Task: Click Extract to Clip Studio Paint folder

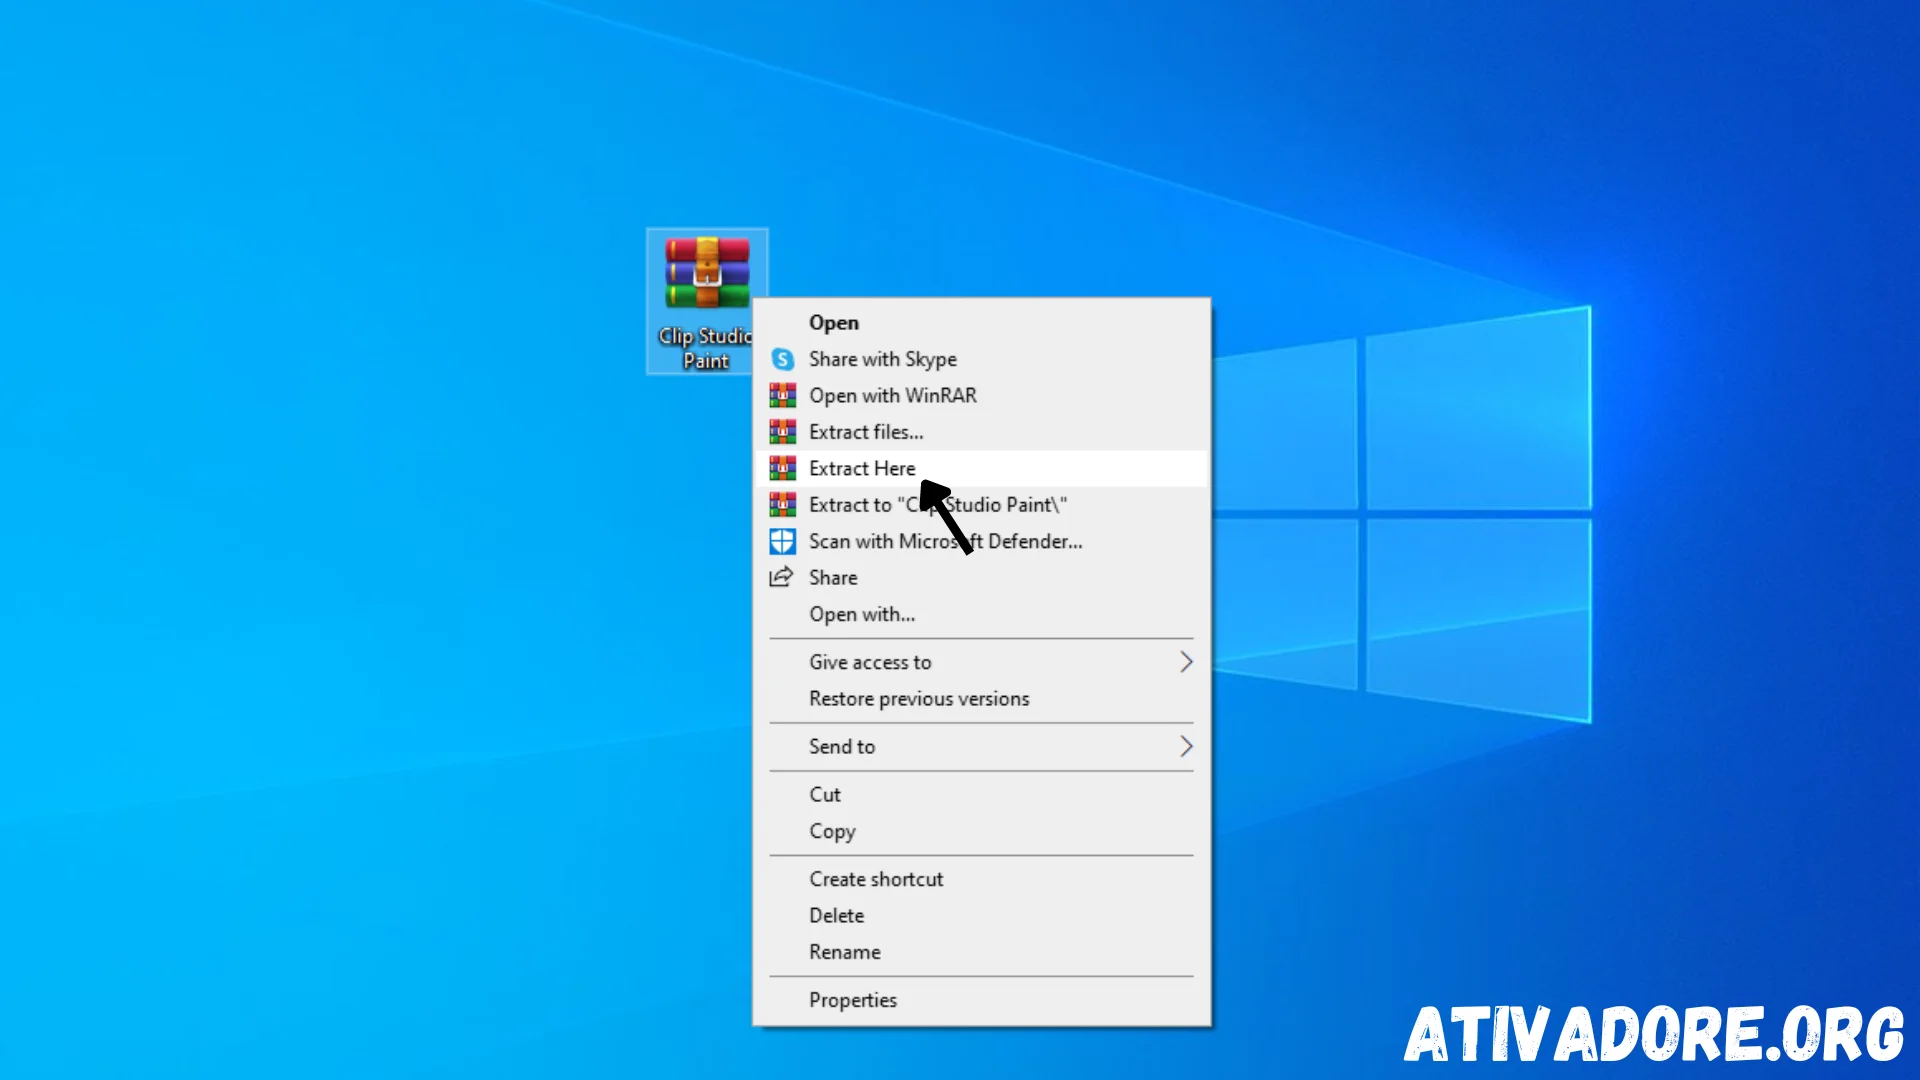Action: 938,504
